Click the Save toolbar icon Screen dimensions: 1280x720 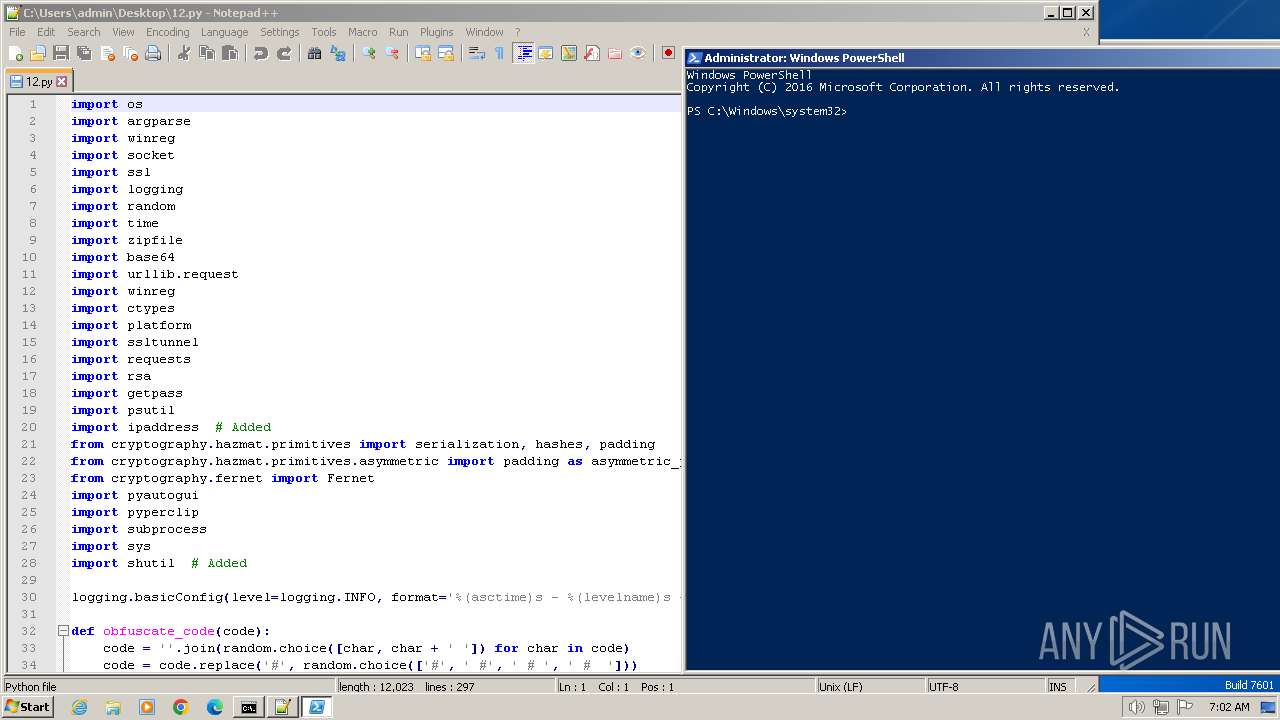tap(61, 53)
